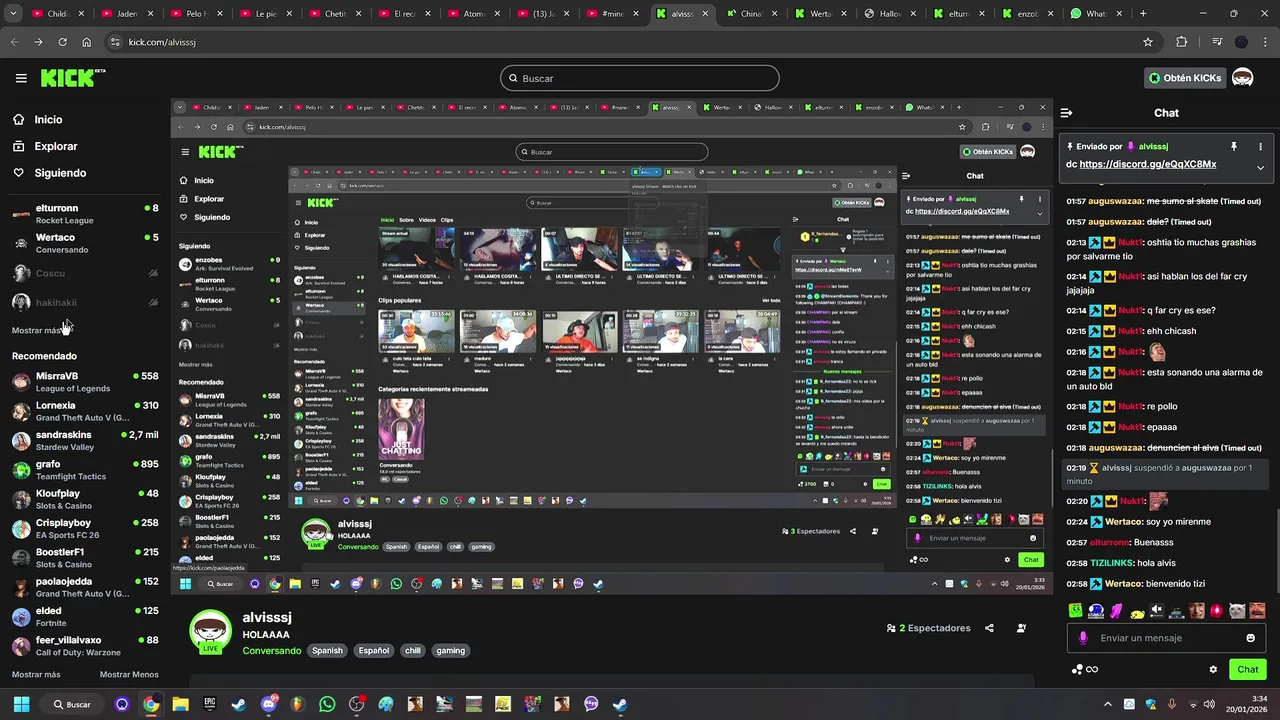1280x720 pixels.
Task: Open Kloufplay Slots & Casino channel
Action: point(84,499)
